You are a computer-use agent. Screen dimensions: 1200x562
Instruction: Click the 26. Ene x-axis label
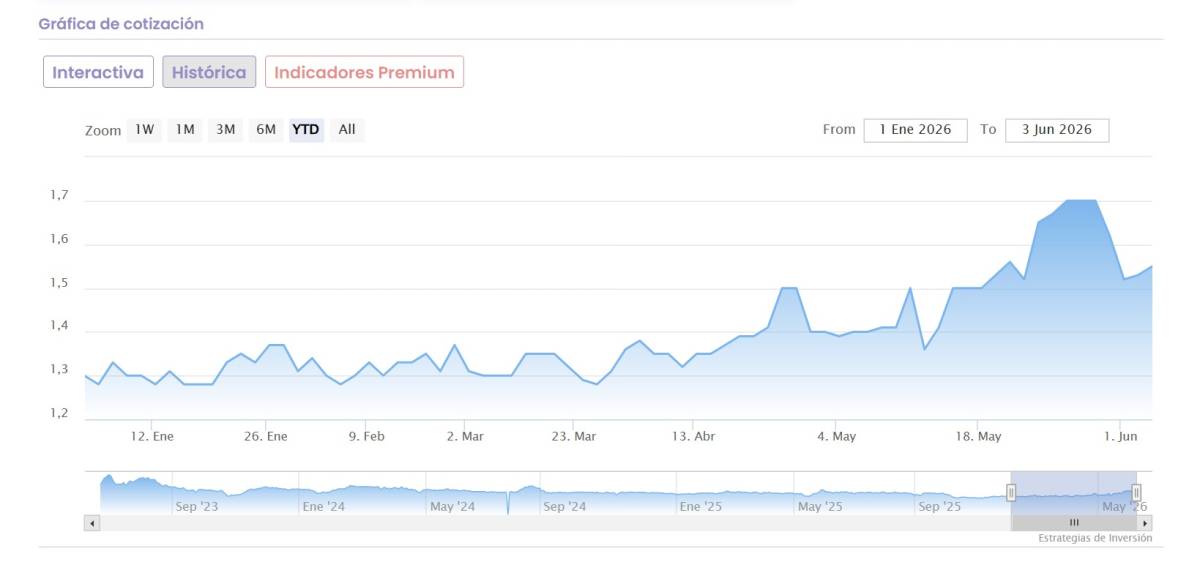tap(265, 436)
